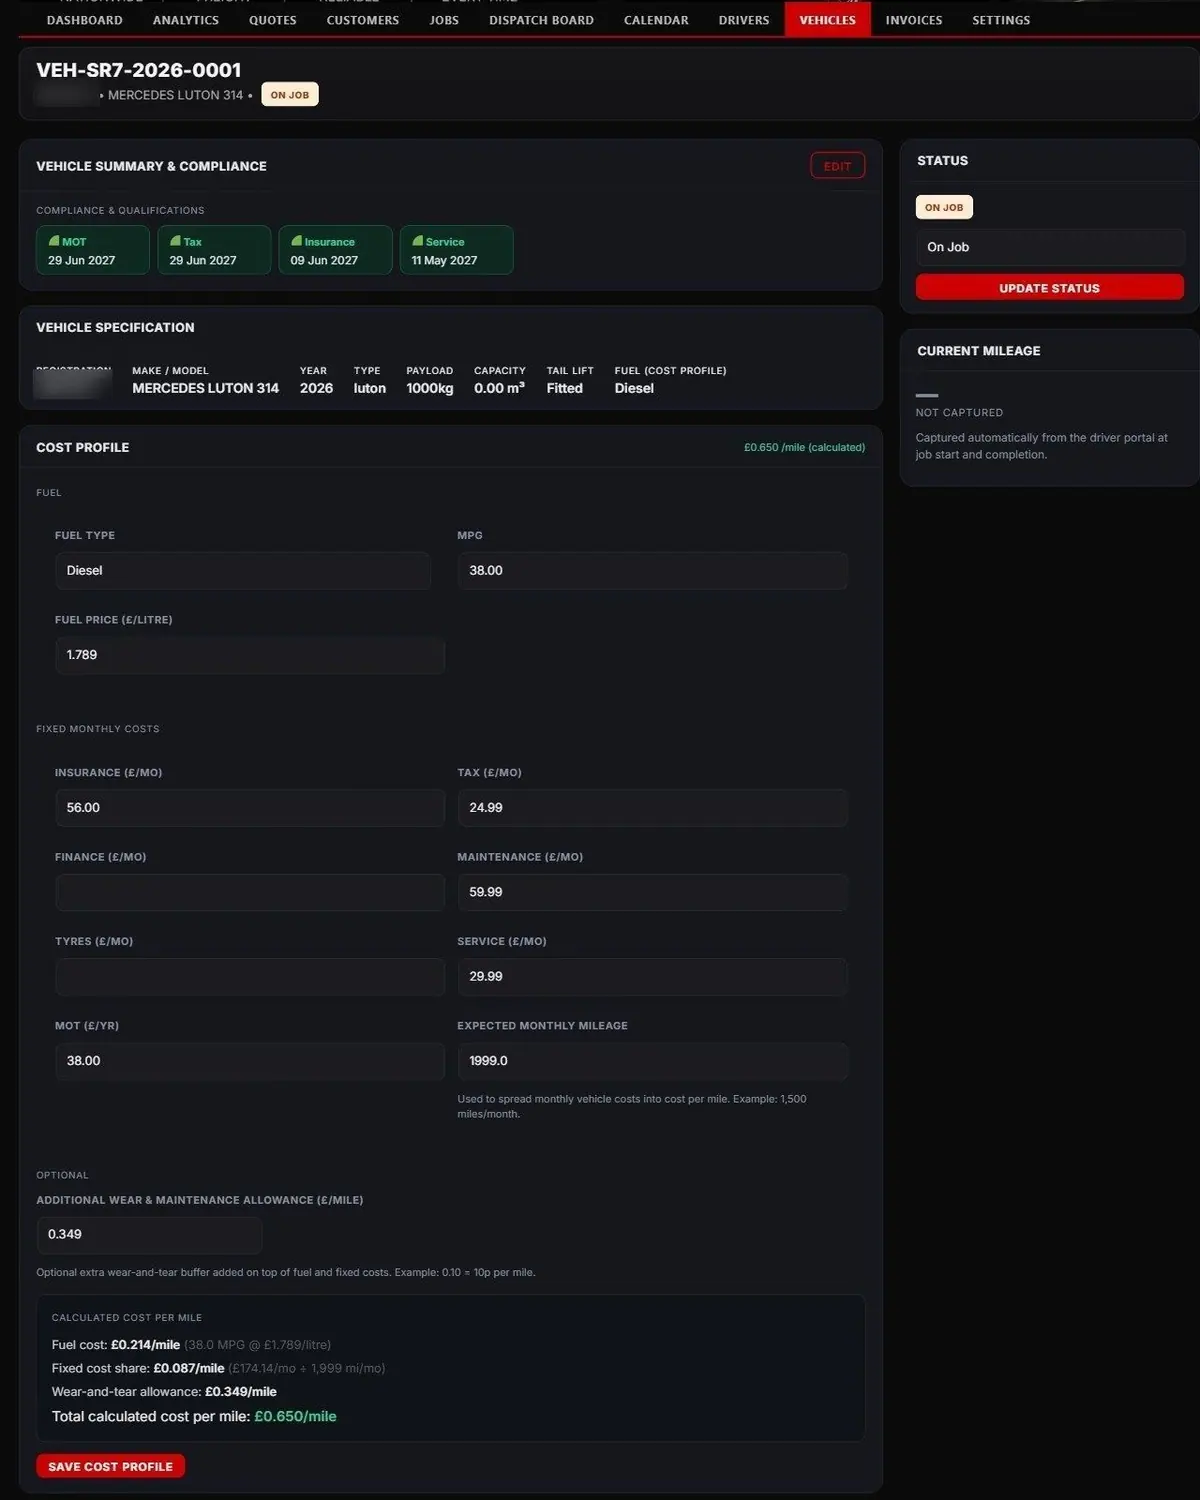The width and height of the screenshot is (1200, 1500).
Task: Click the Expected Monthly Mileage field
Action: tap(653, 1061)
